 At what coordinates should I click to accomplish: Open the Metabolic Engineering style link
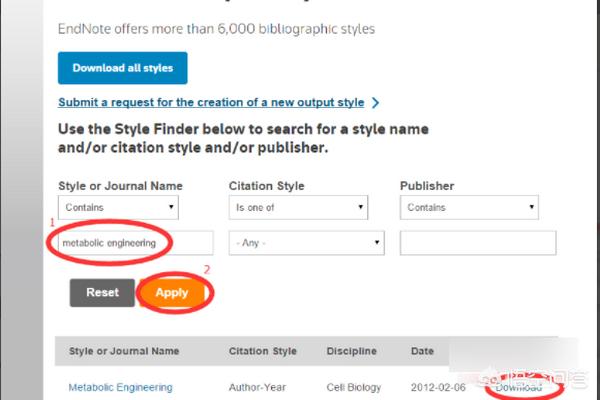point(121,387)
